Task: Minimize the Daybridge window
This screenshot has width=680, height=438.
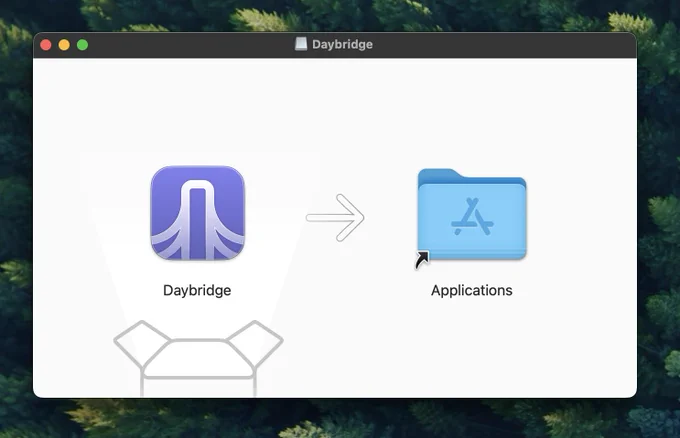Action: click(x=64, y=45)
